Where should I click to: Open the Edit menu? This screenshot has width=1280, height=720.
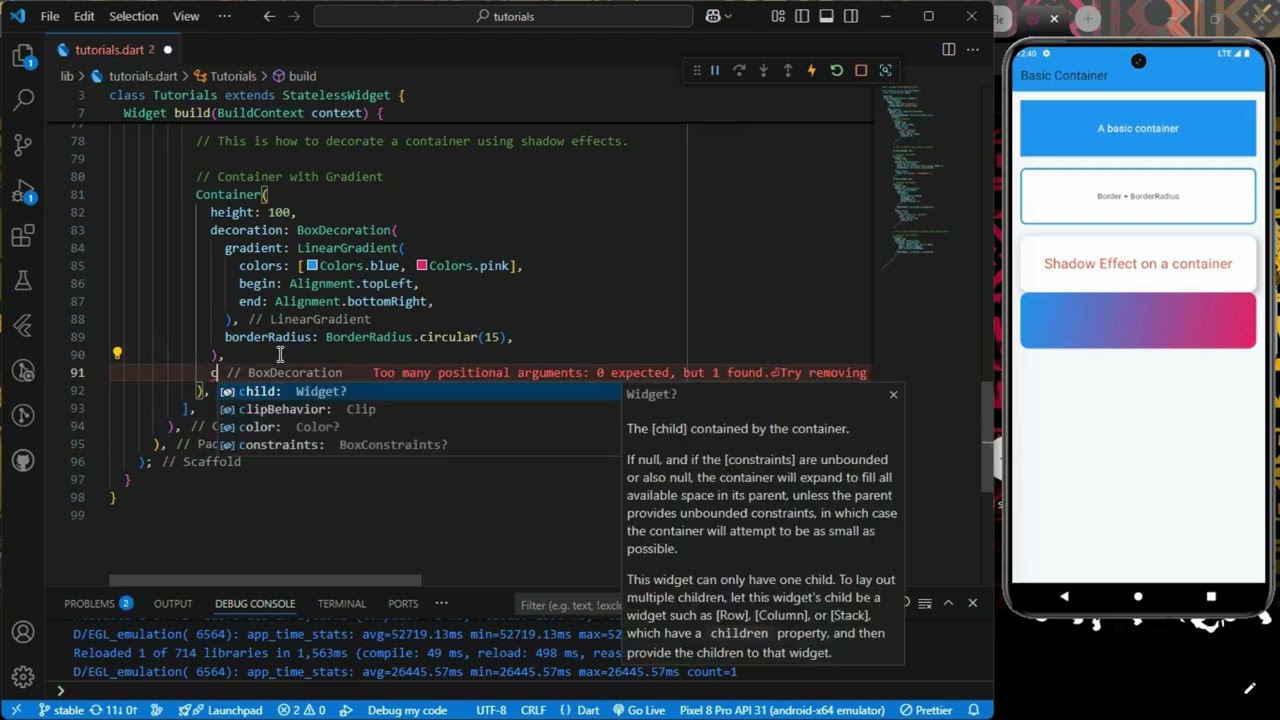tap(84, 16)
